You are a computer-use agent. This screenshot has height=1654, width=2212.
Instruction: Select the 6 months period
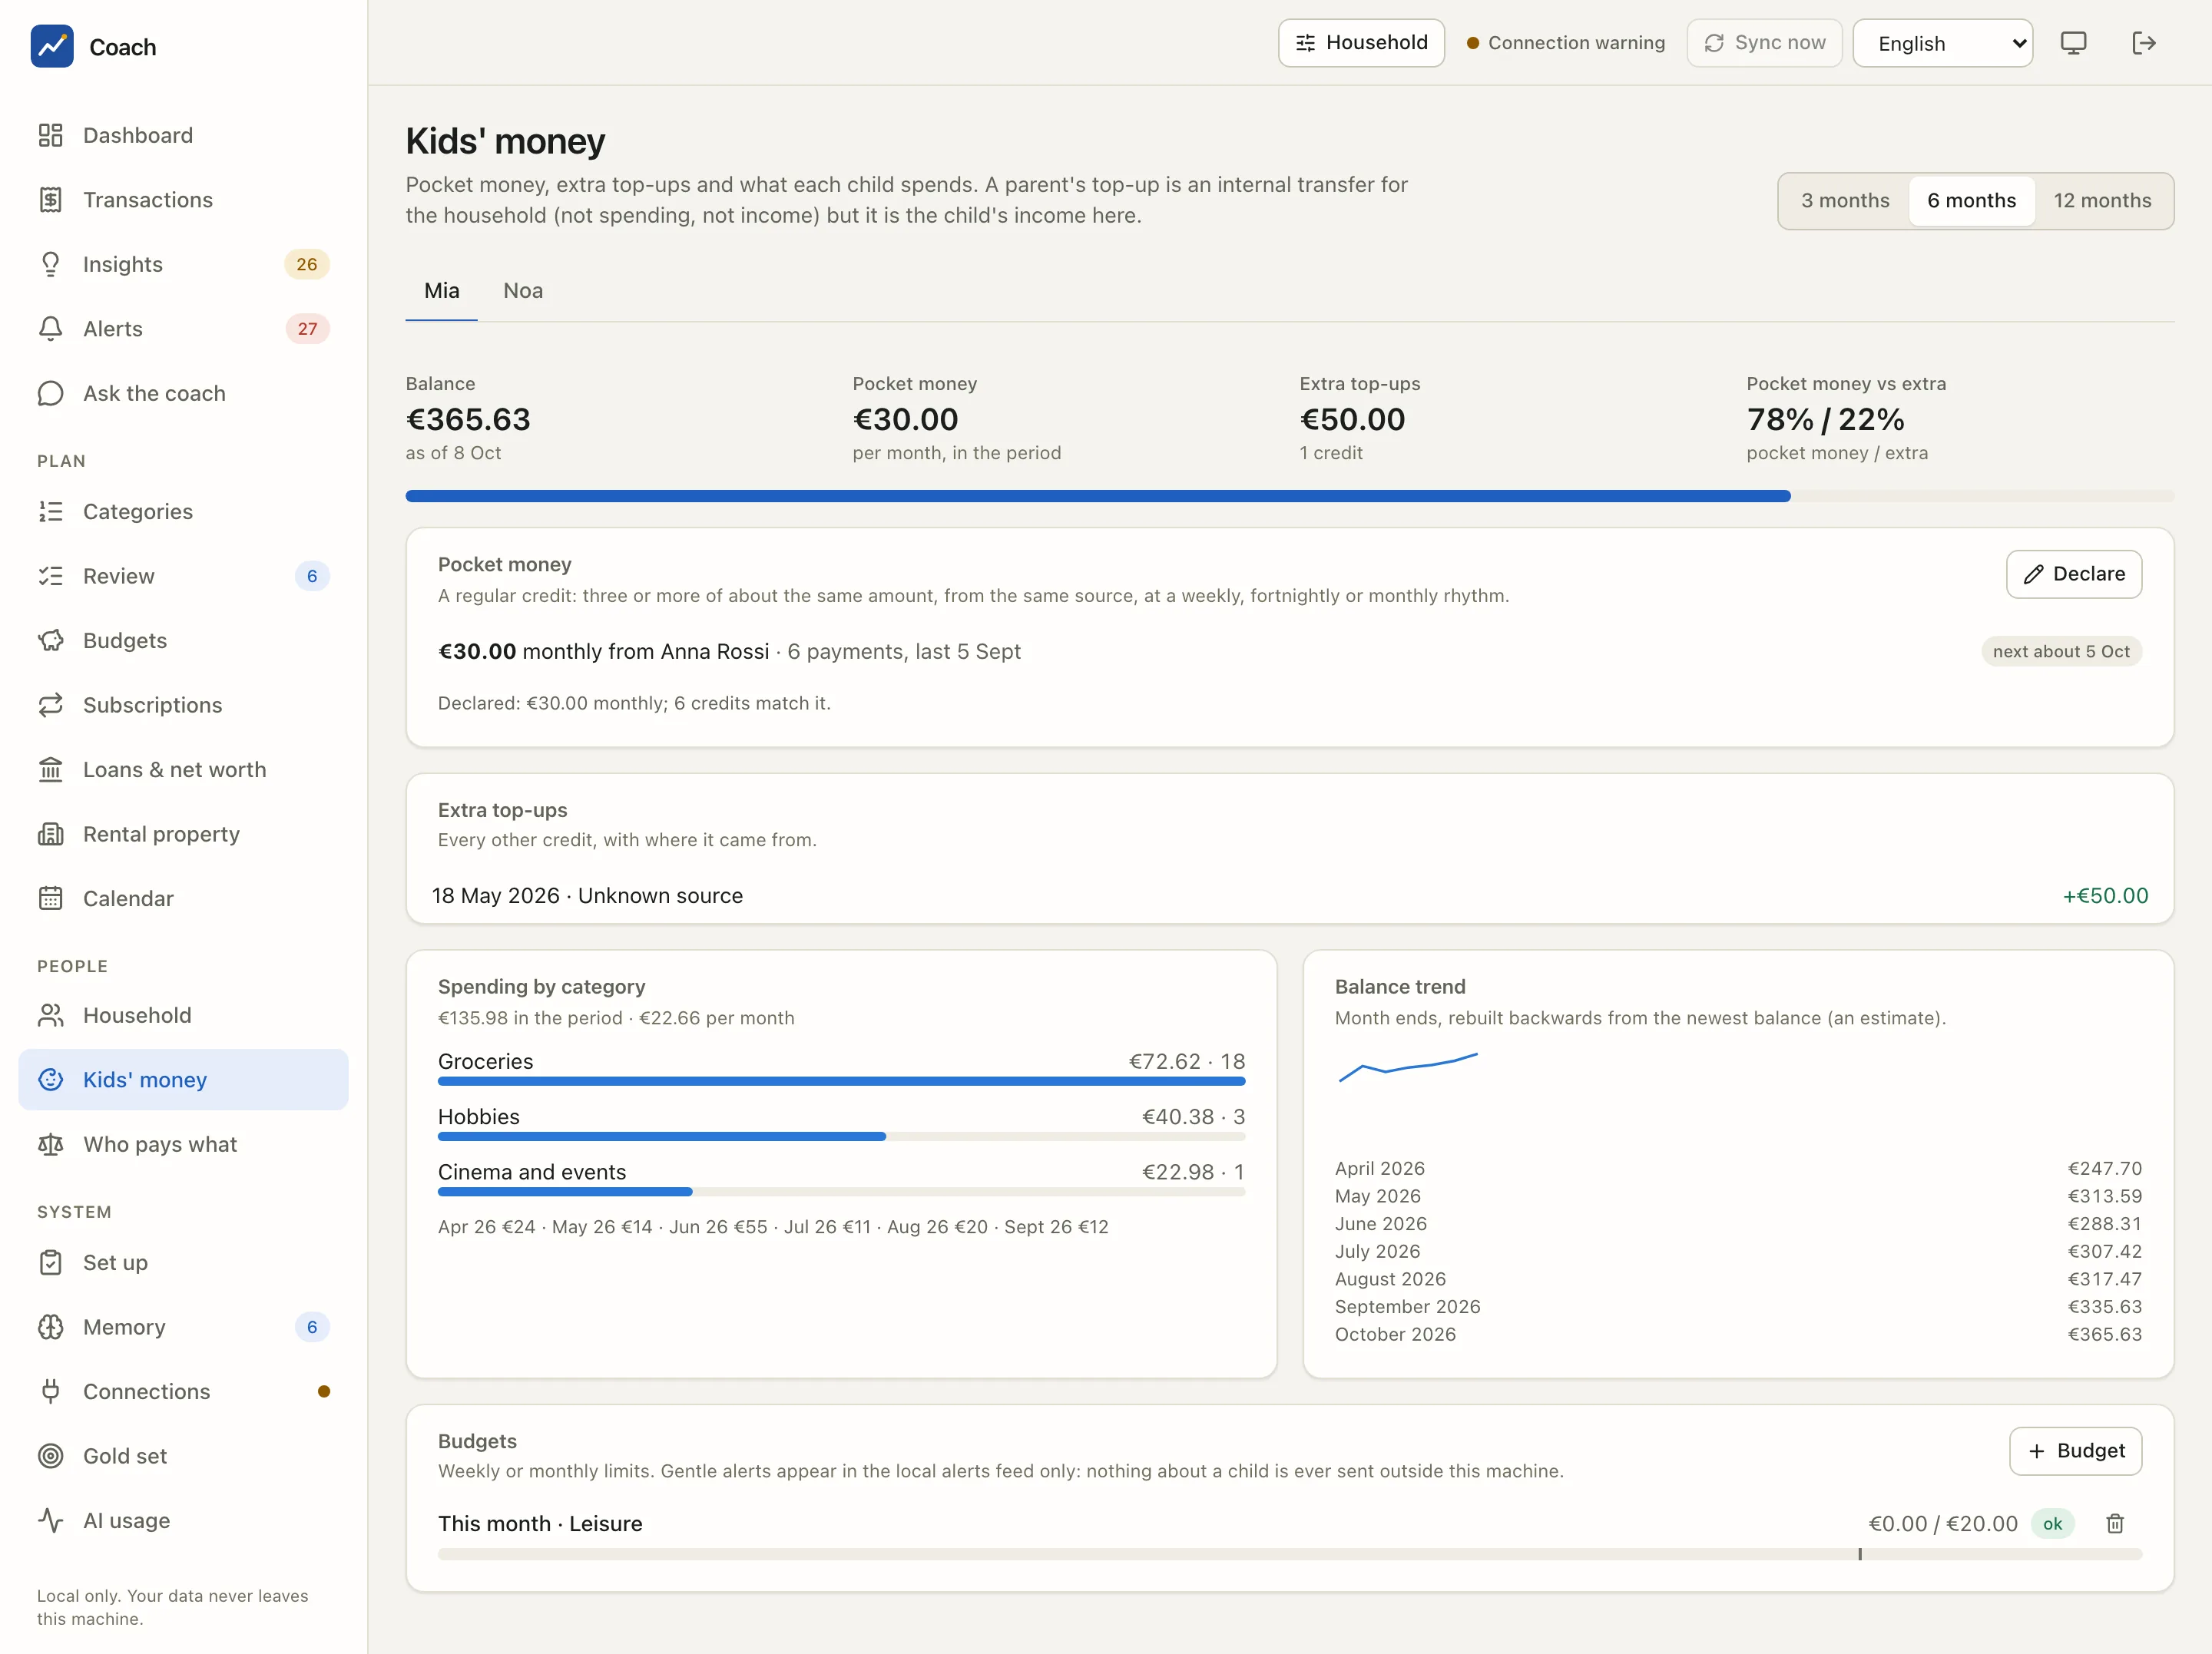[1971, 200]
